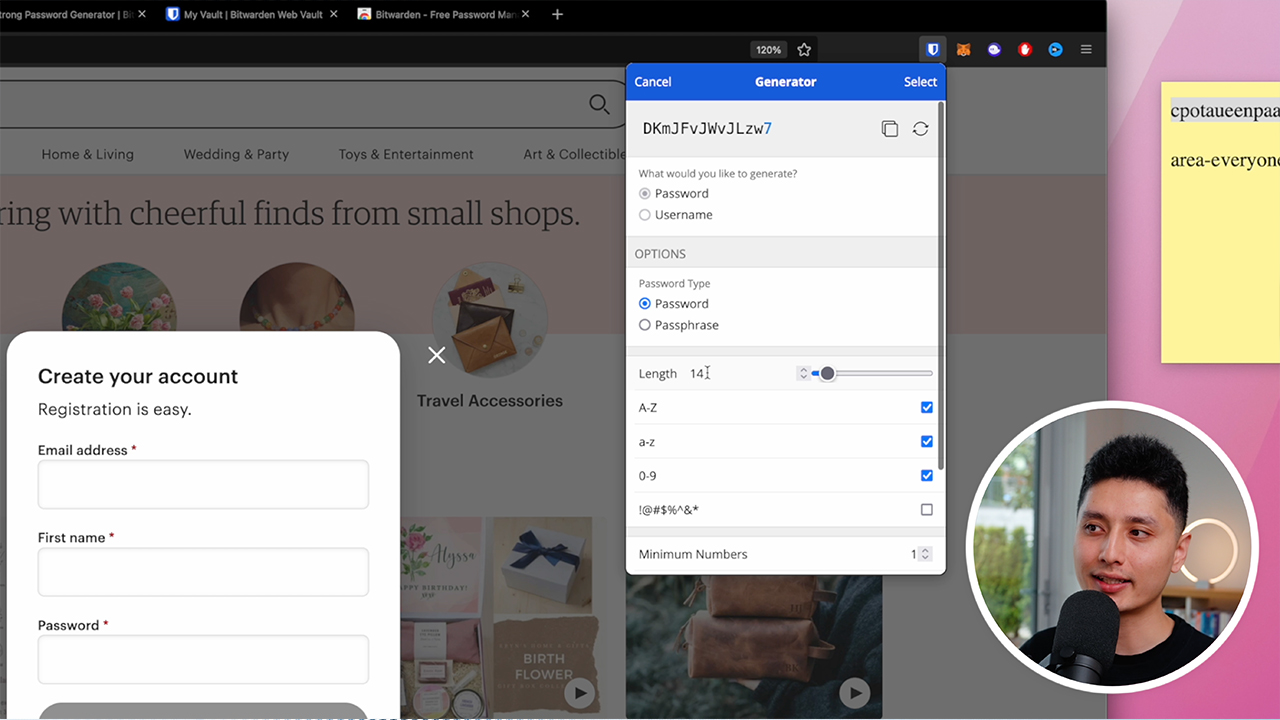Close the Strong Password Generator tab

click(142, 14)
